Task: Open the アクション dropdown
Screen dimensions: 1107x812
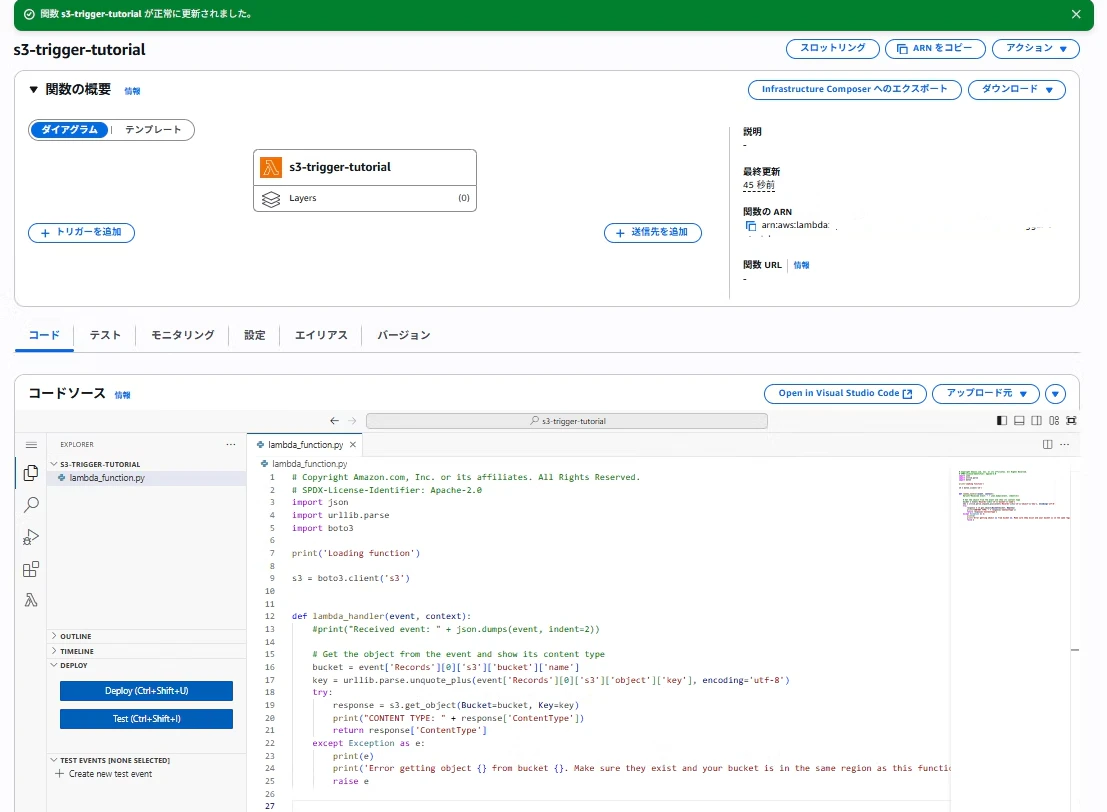Action: 1036,48
